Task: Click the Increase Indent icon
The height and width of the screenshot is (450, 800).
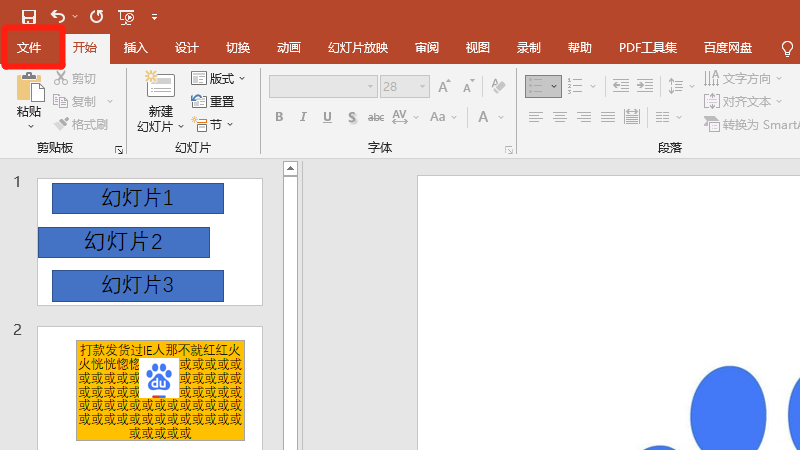Action: pos(646,86)
